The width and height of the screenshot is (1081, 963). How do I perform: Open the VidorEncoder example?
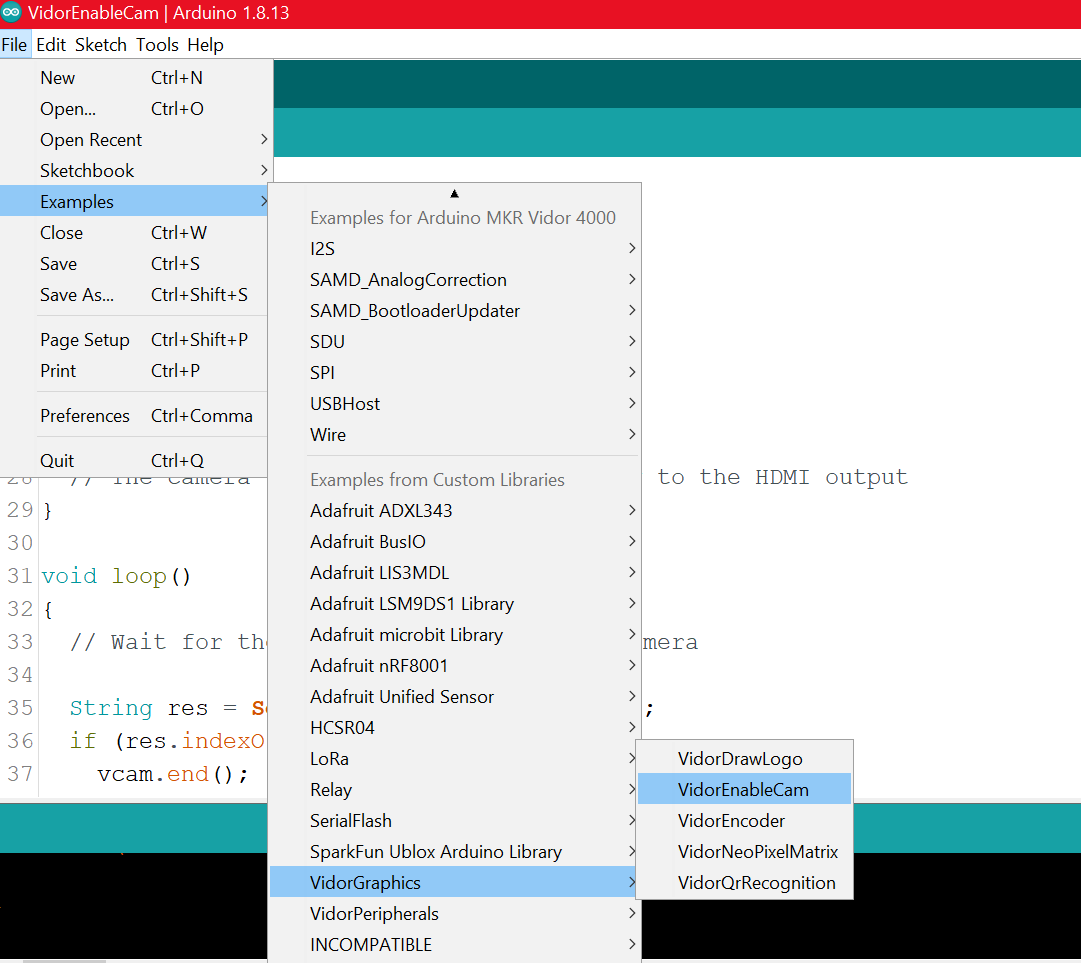tap(745, 821)
